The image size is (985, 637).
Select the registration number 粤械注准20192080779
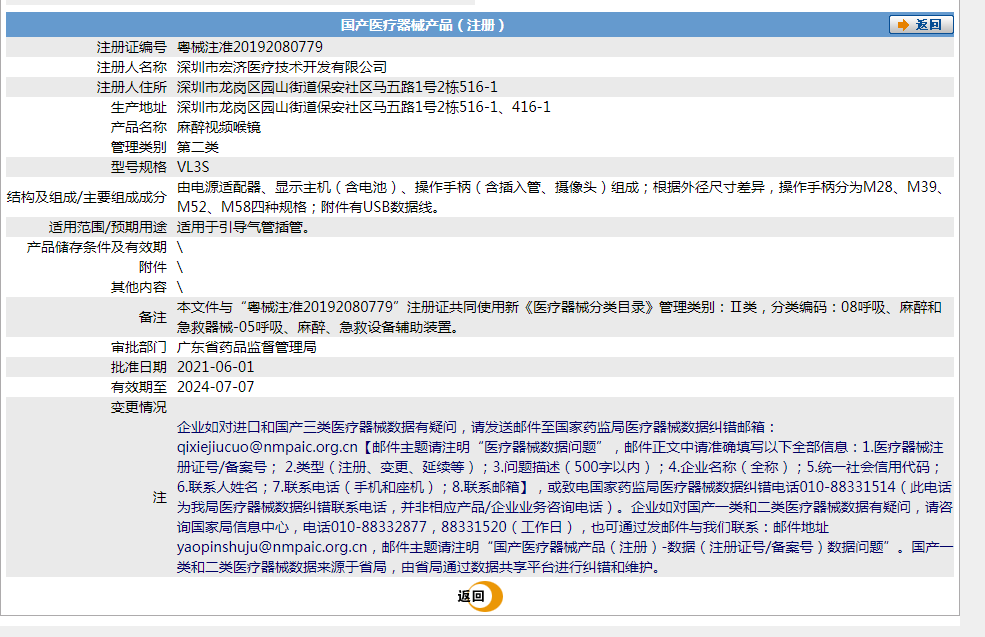click(x=250, y=45)
